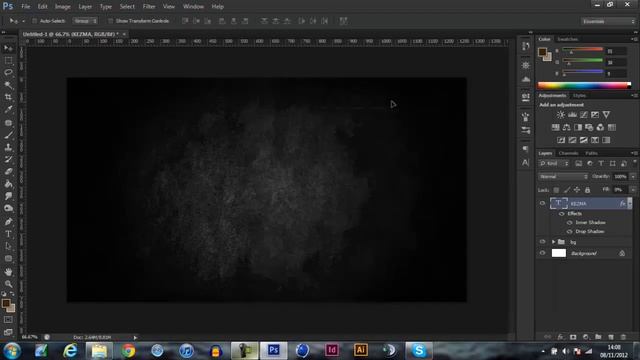Click the add layer style fx icon
Viewport: 640px width, 360px height.
[560, 337]
